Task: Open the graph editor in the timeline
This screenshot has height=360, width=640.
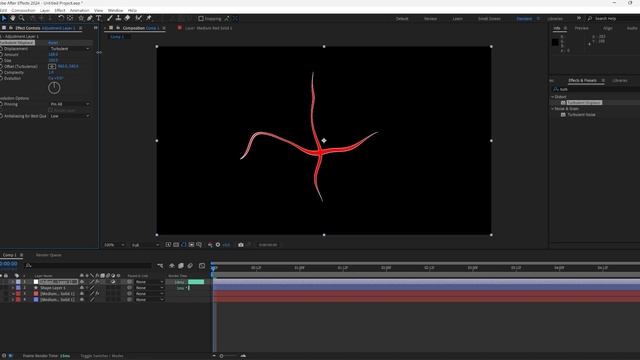Action: tap(202, 266)
